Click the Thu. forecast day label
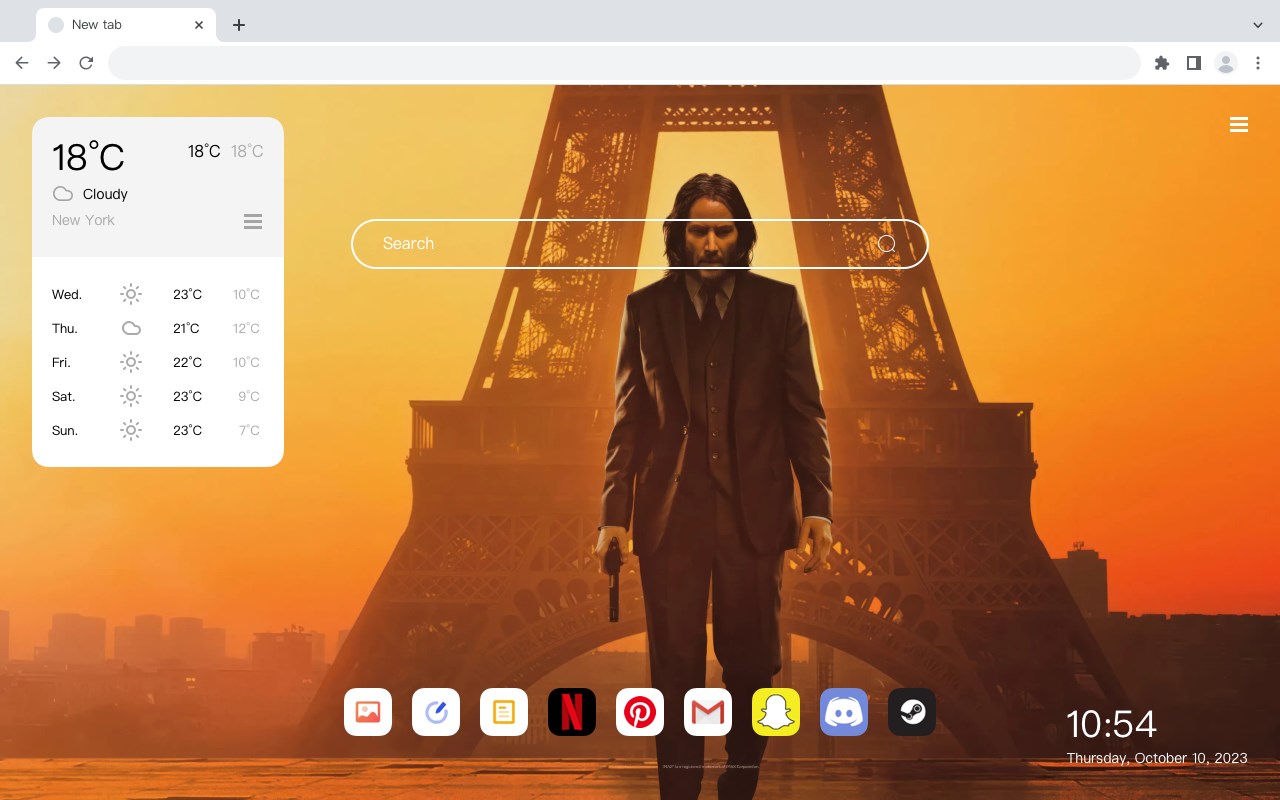The image size is (1280, 800). (x=65, y=328)
